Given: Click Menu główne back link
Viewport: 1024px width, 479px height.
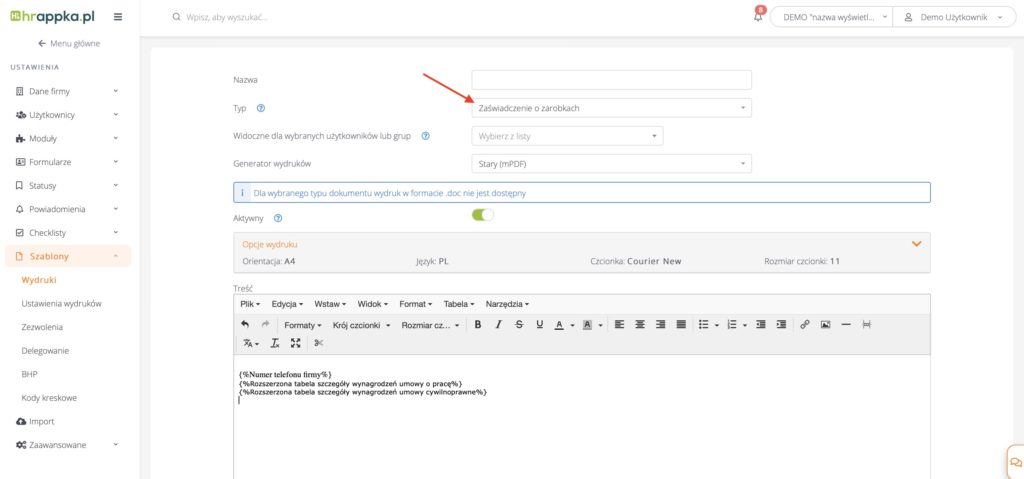Looking at the screenshot, I should tap(69, 43).
